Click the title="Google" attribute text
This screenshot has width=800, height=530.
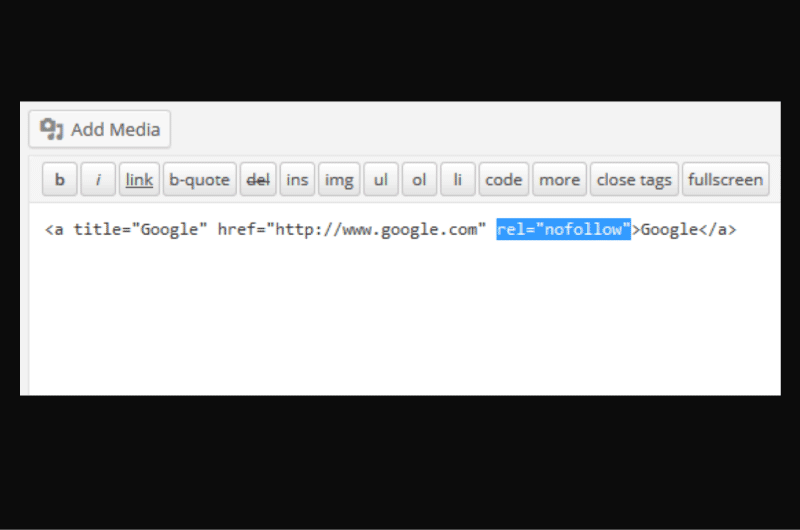point(140,230)
